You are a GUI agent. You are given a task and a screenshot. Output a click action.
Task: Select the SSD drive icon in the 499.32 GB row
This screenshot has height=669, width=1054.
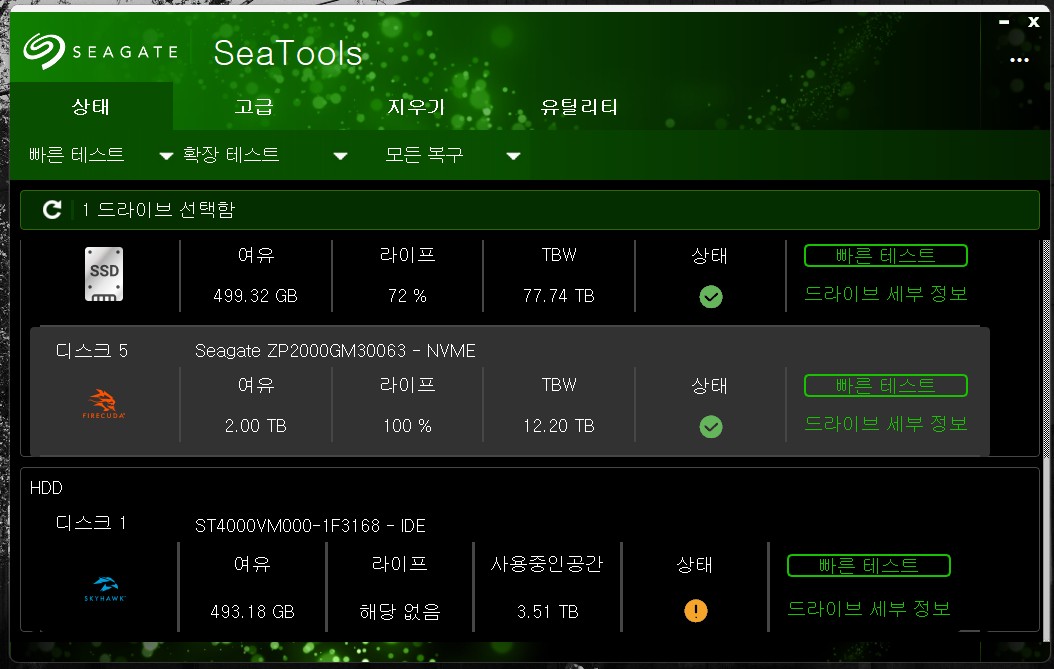click(x=104, y=274)
